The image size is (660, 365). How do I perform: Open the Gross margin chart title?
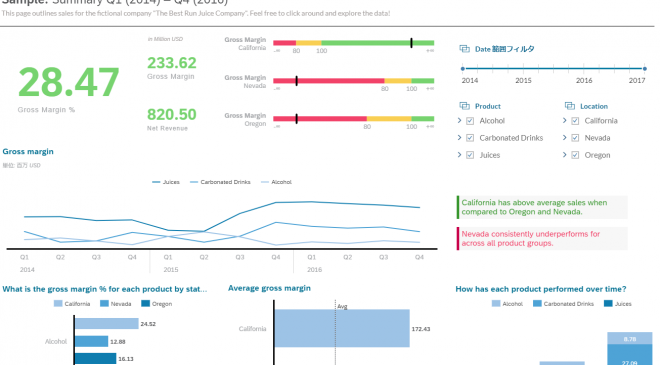[28, 152]
